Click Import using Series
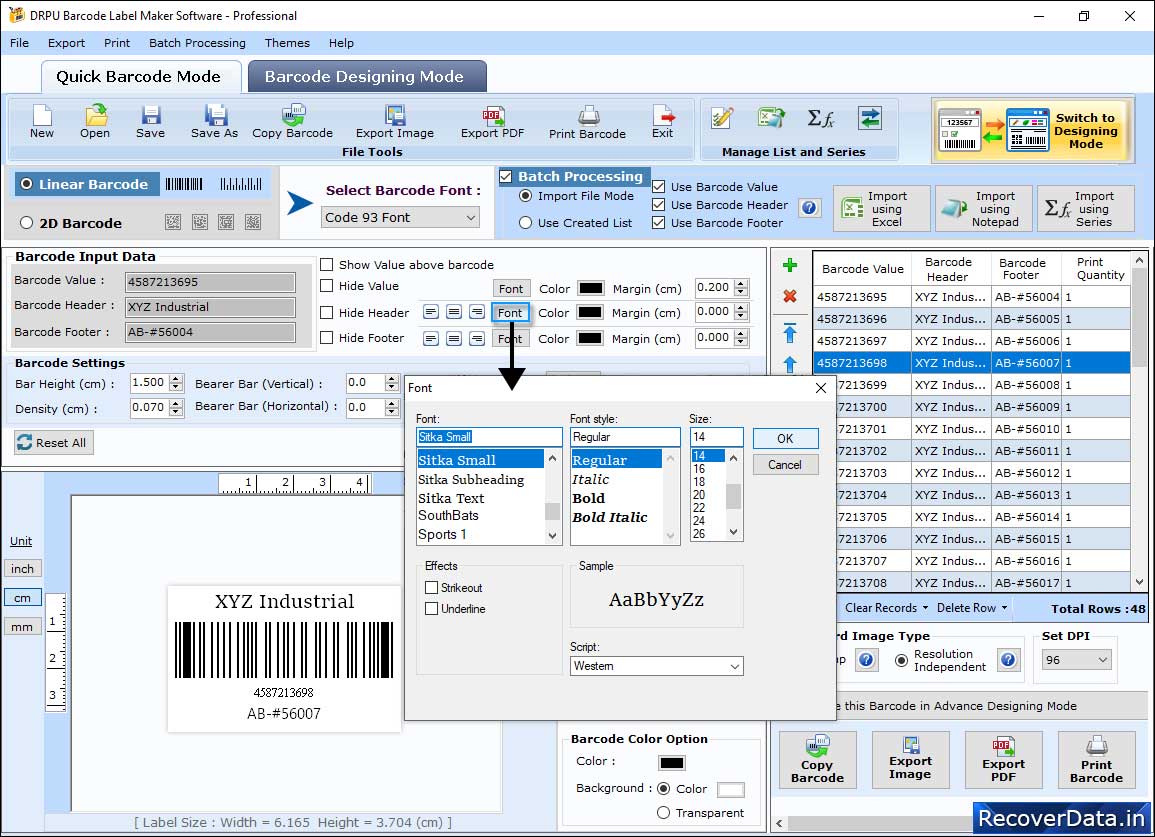 tap(1085, 209)
